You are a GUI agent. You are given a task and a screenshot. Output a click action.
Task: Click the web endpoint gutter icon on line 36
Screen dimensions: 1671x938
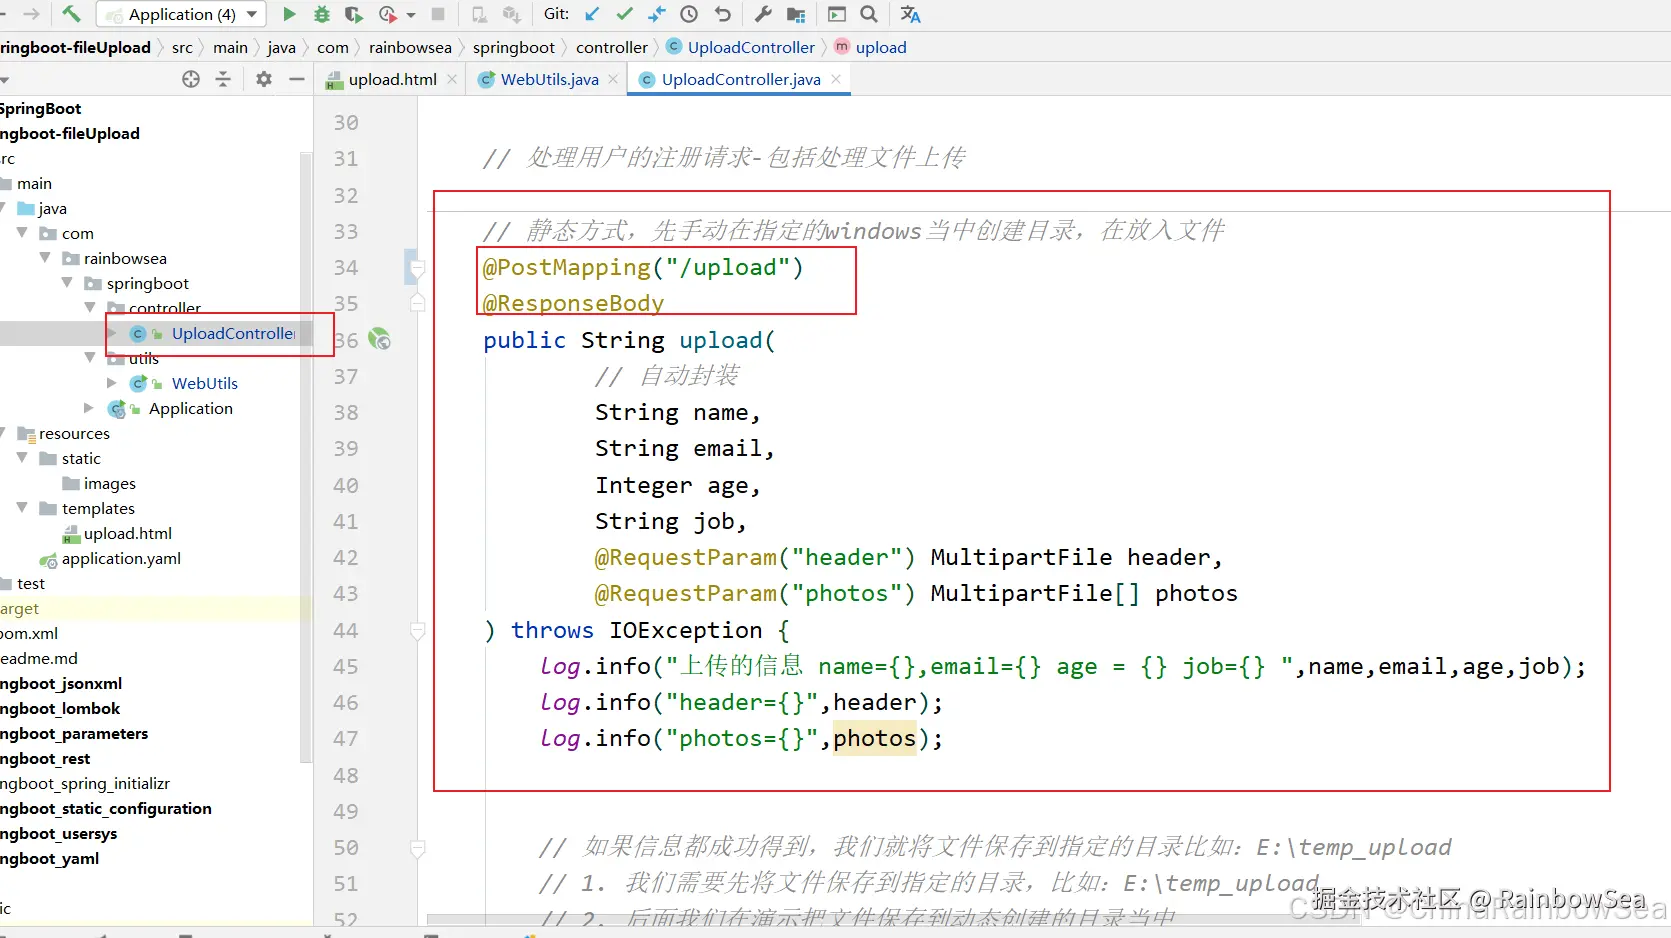coord(379,339)
